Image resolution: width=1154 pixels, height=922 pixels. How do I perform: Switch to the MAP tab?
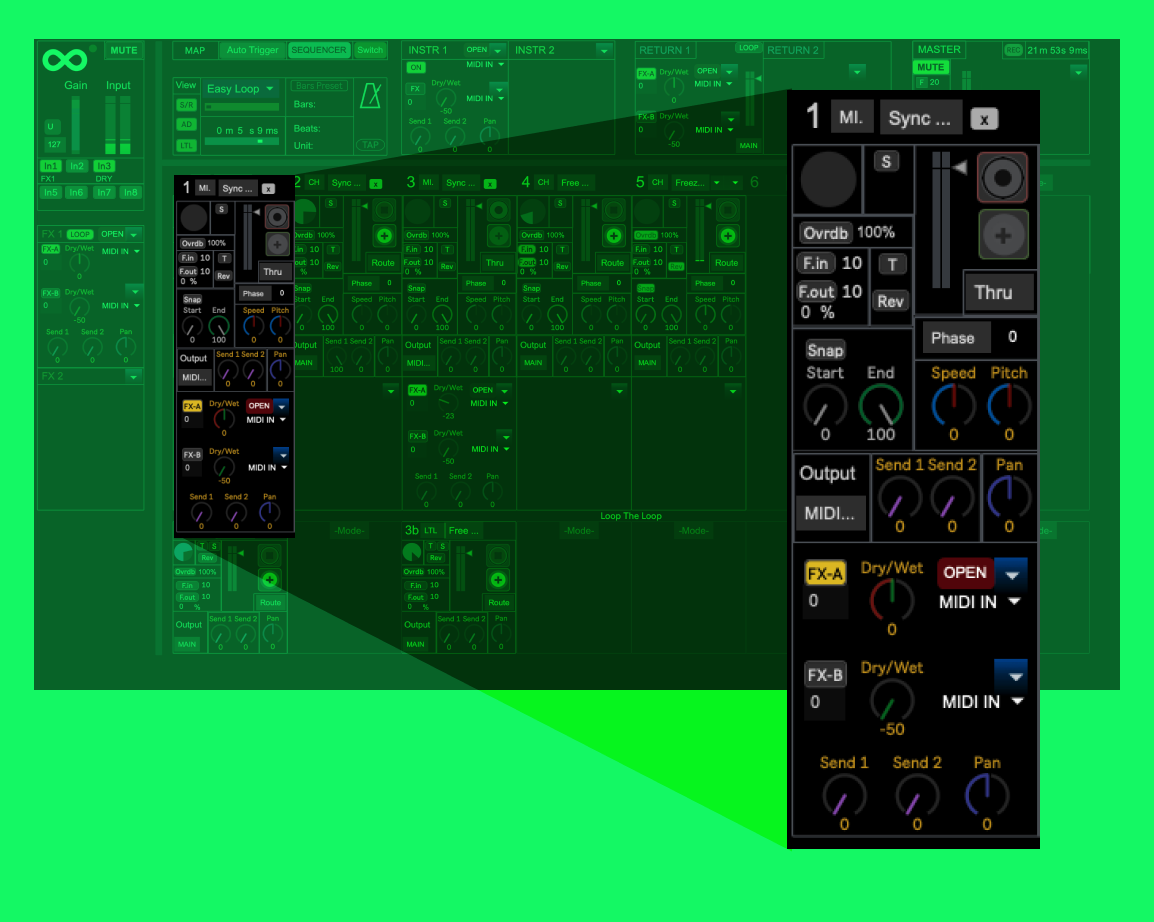coord(195,51)
